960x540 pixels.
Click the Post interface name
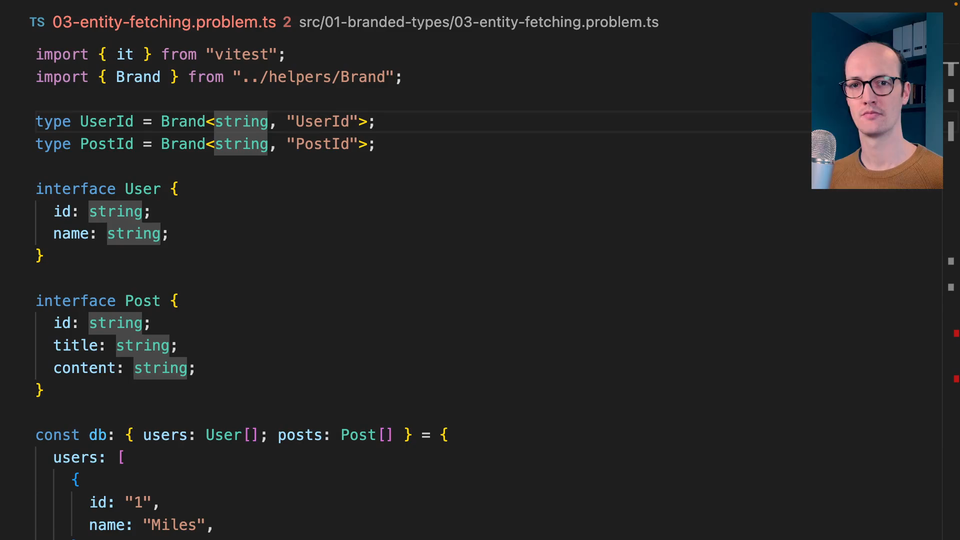[142, 301]
